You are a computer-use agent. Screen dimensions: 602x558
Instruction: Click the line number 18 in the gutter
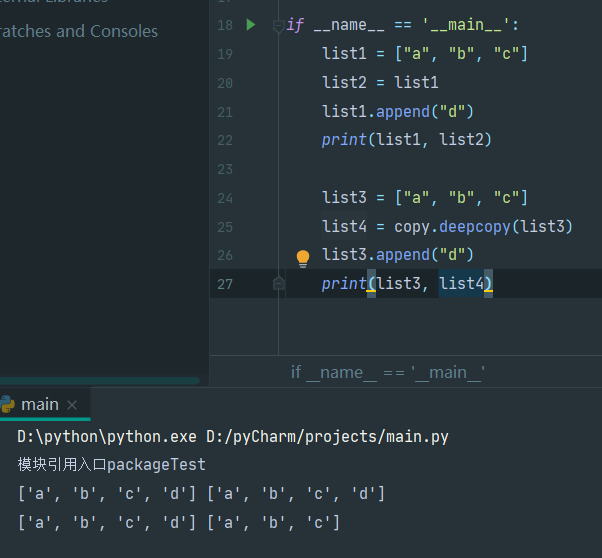pos(225,25)
